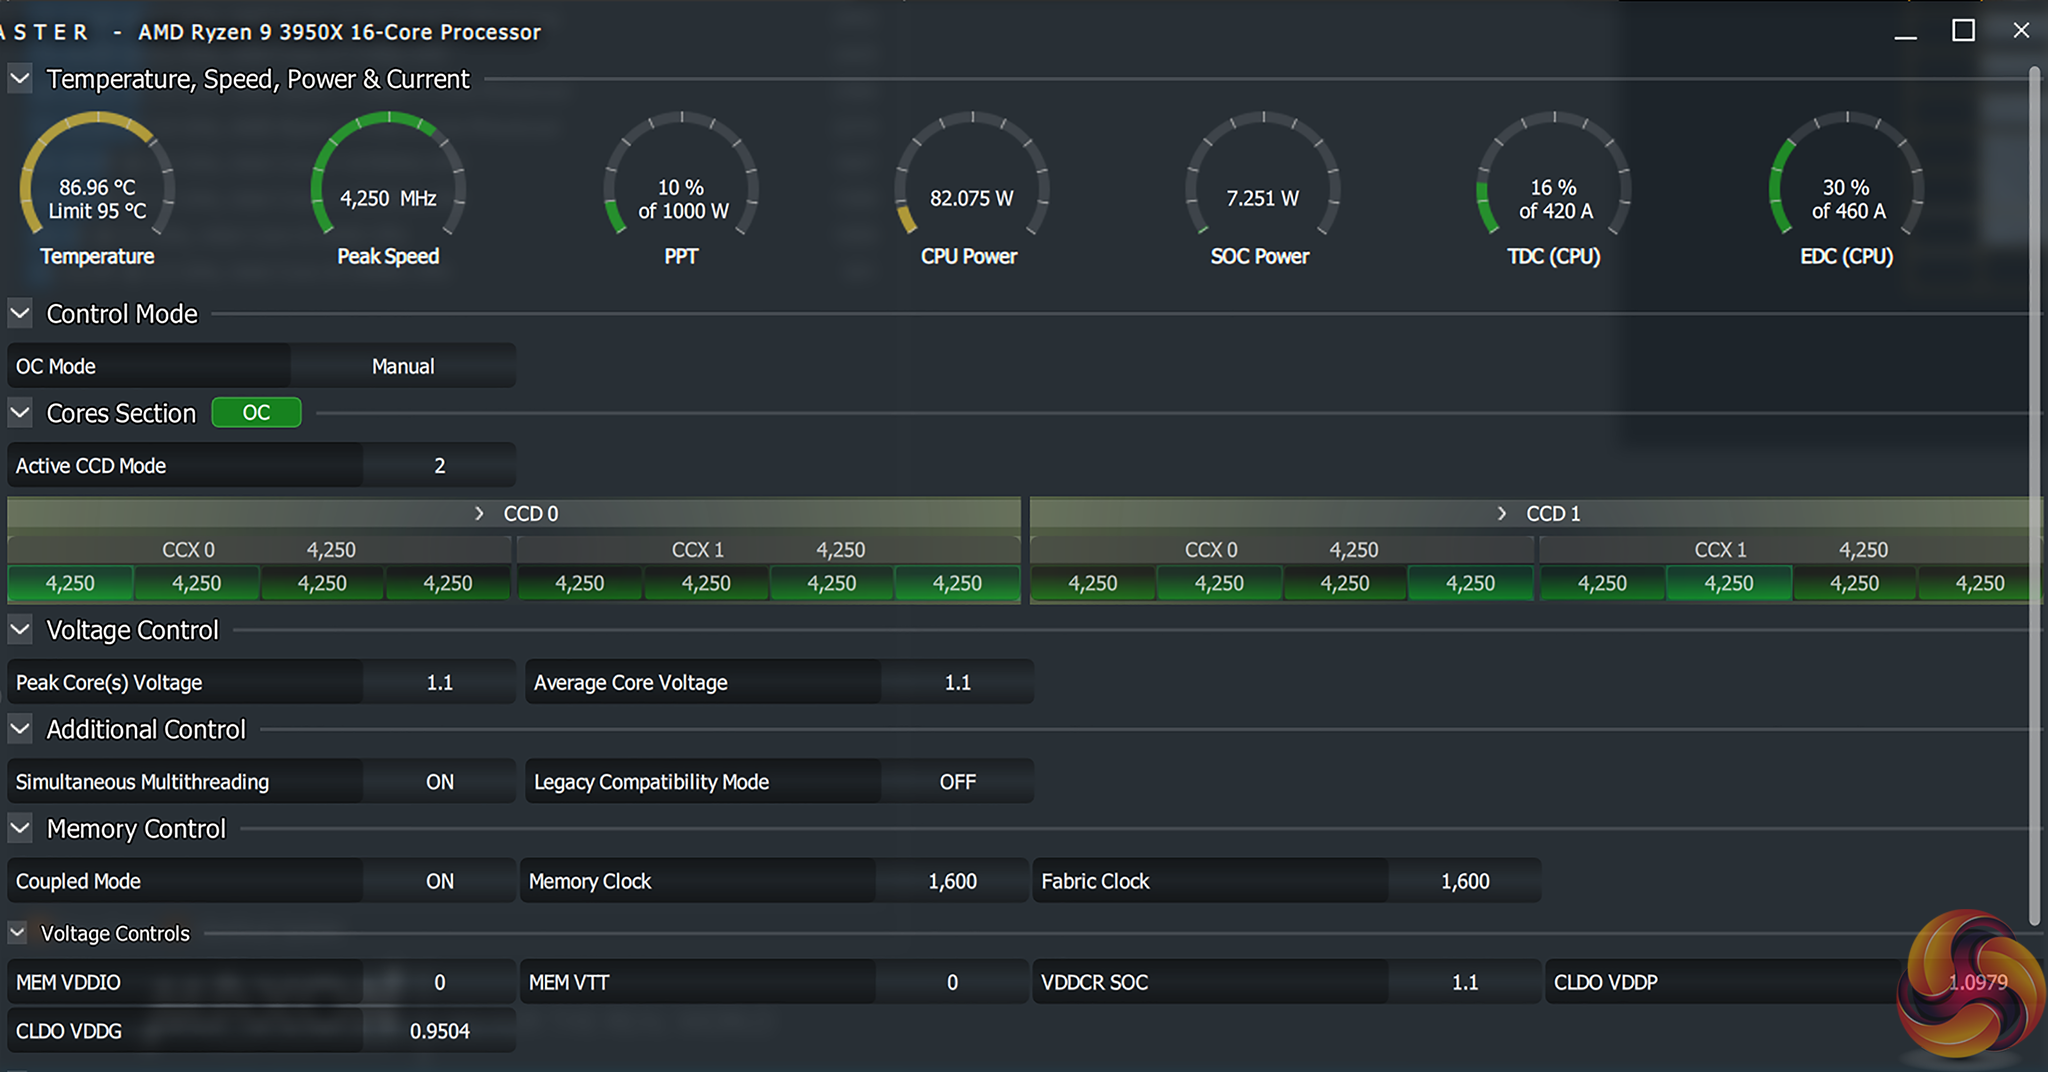This screenshot has width=2048, height=1072.
Task: Click the EDC (CPU) gauge
Action: click(1846, 180)
